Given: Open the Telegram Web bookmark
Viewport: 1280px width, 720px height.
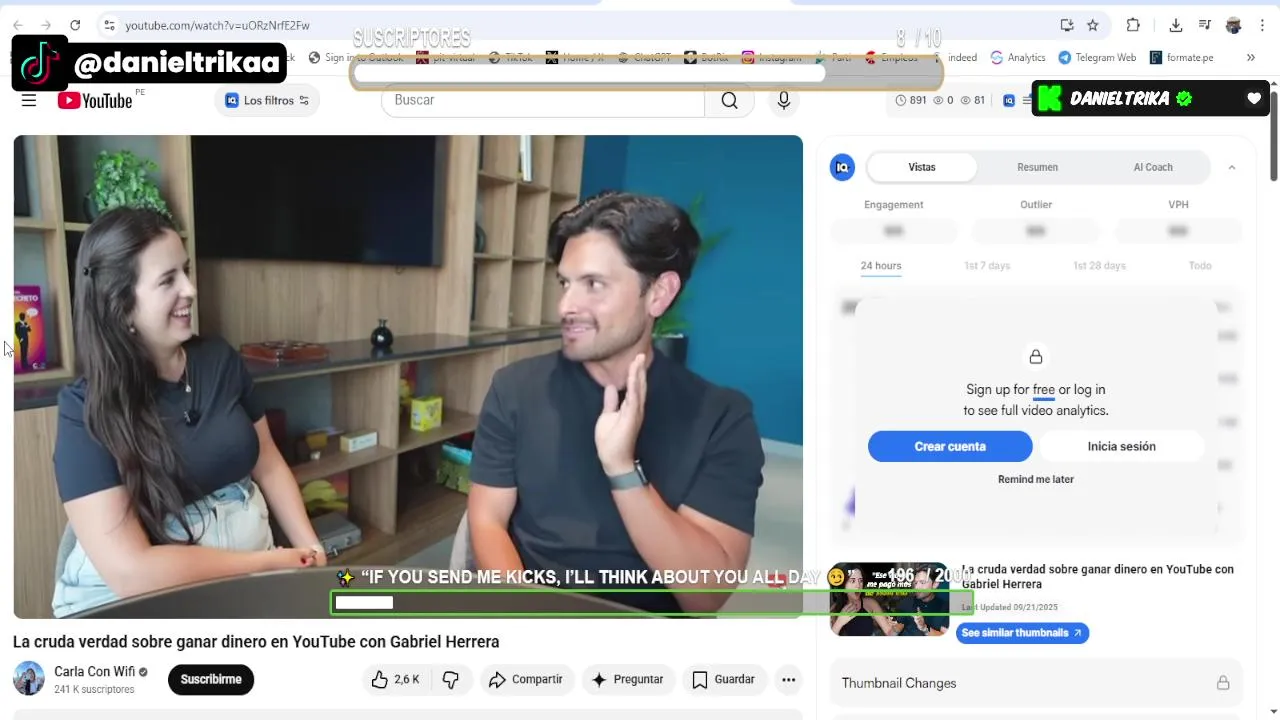Looking at the screenshot, I should click(x=1097, y=58).
